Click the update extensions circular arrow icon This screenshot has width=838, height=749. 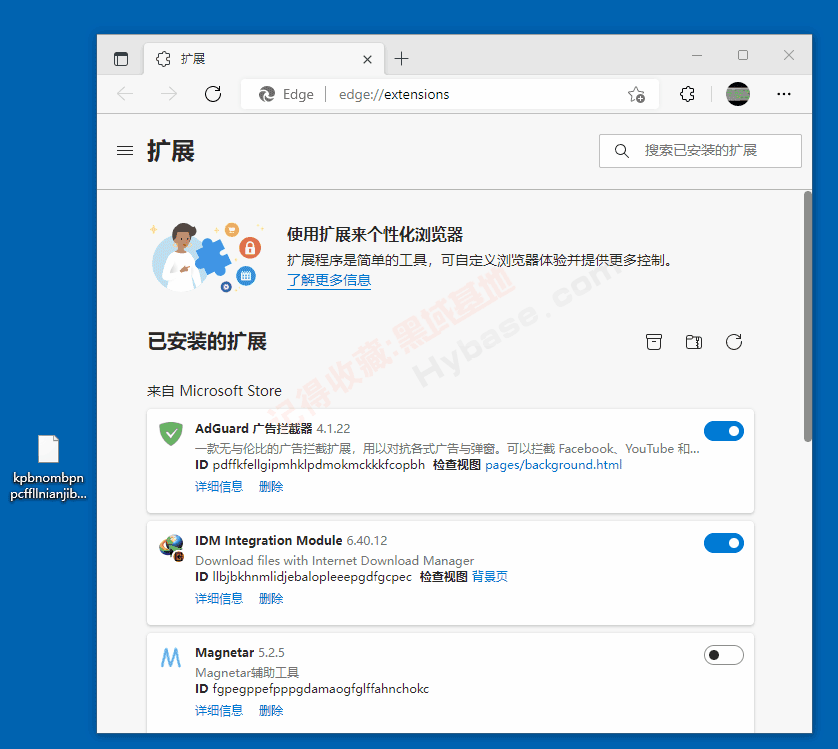[x=734, y=342]
